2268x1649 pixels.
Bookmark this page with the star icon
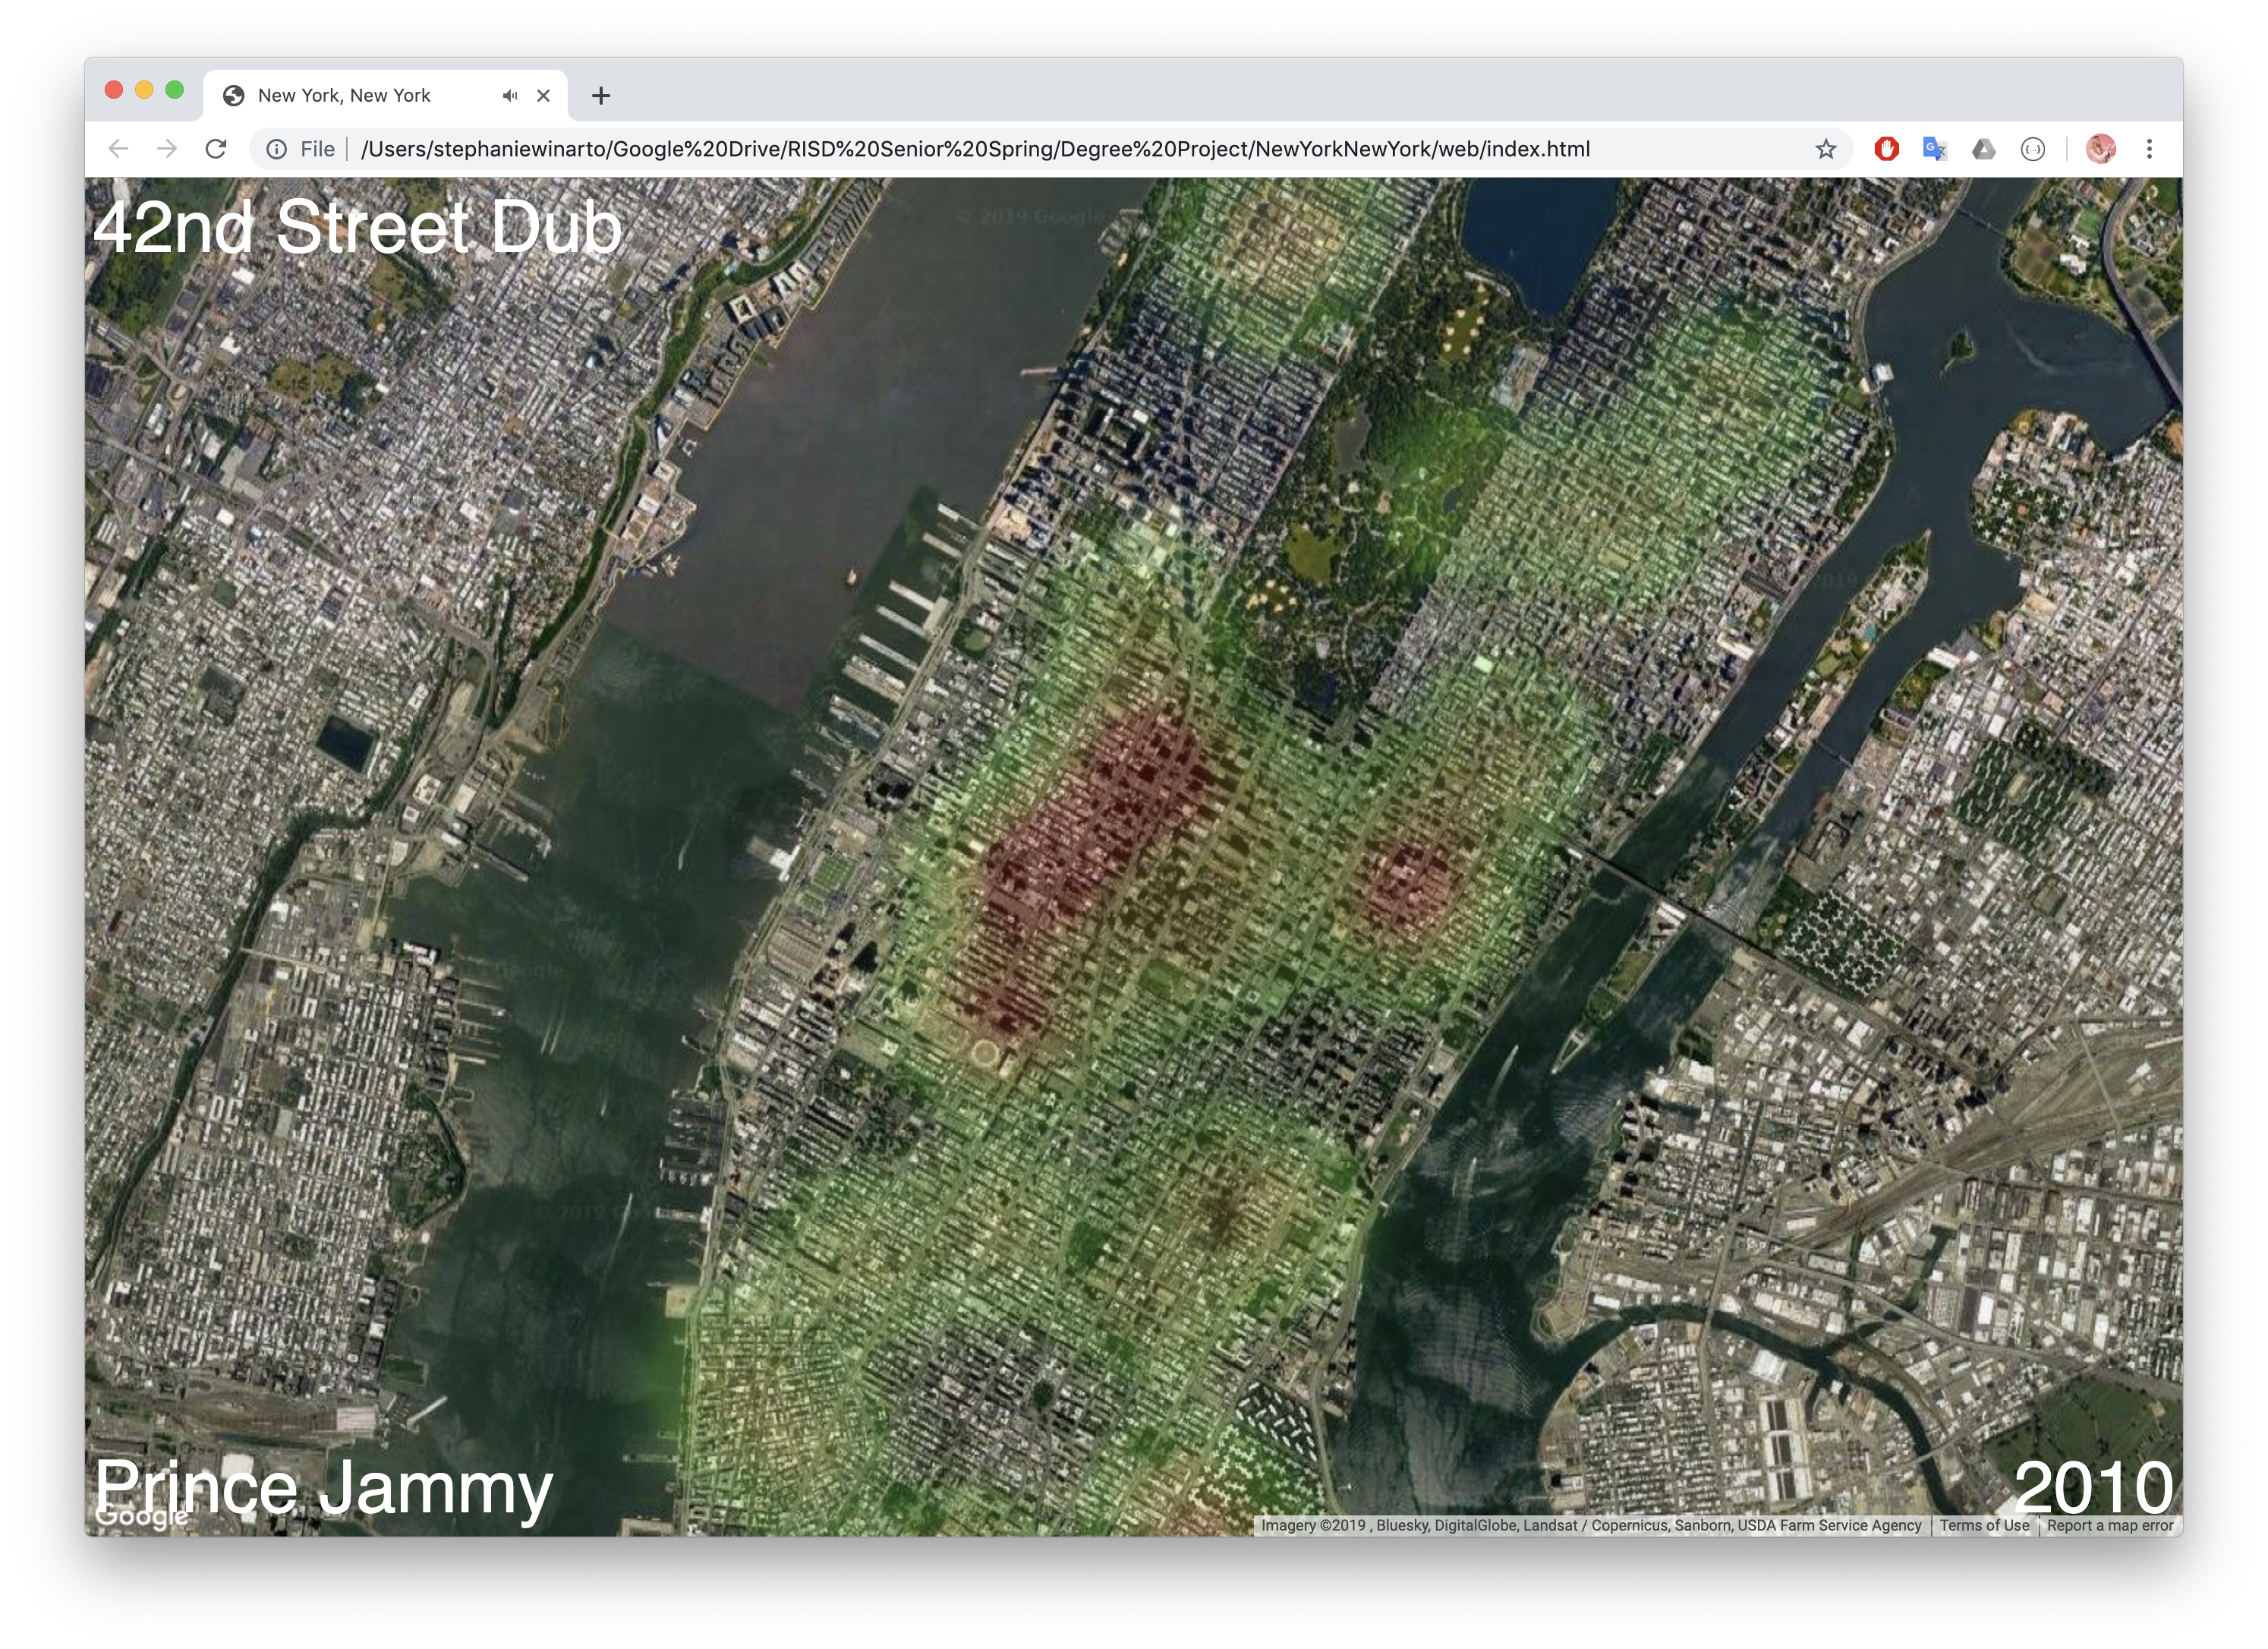(1826, 149)
